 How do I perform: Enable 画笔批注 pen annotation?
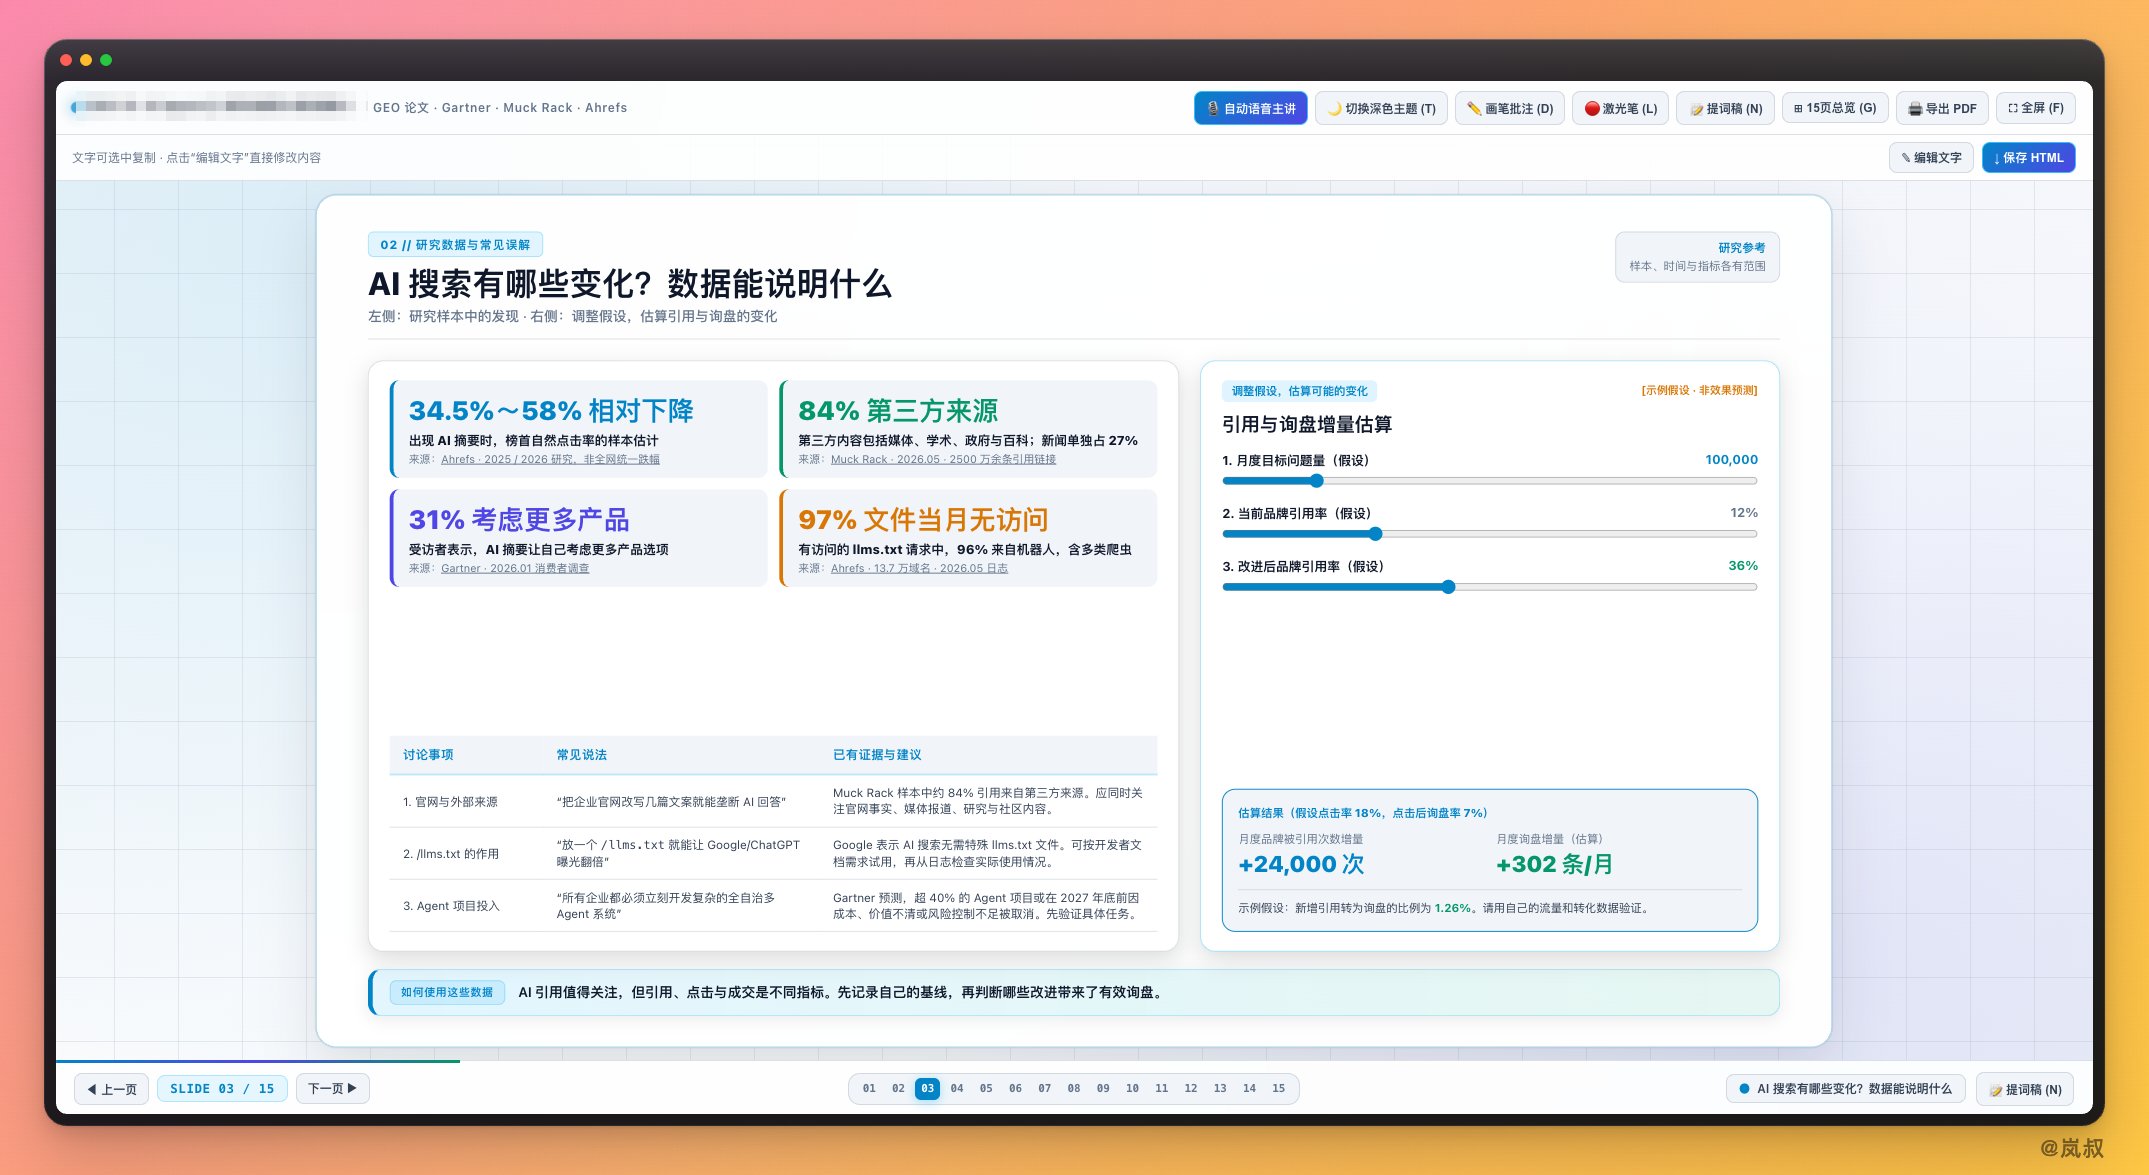tap(1509, 108)
